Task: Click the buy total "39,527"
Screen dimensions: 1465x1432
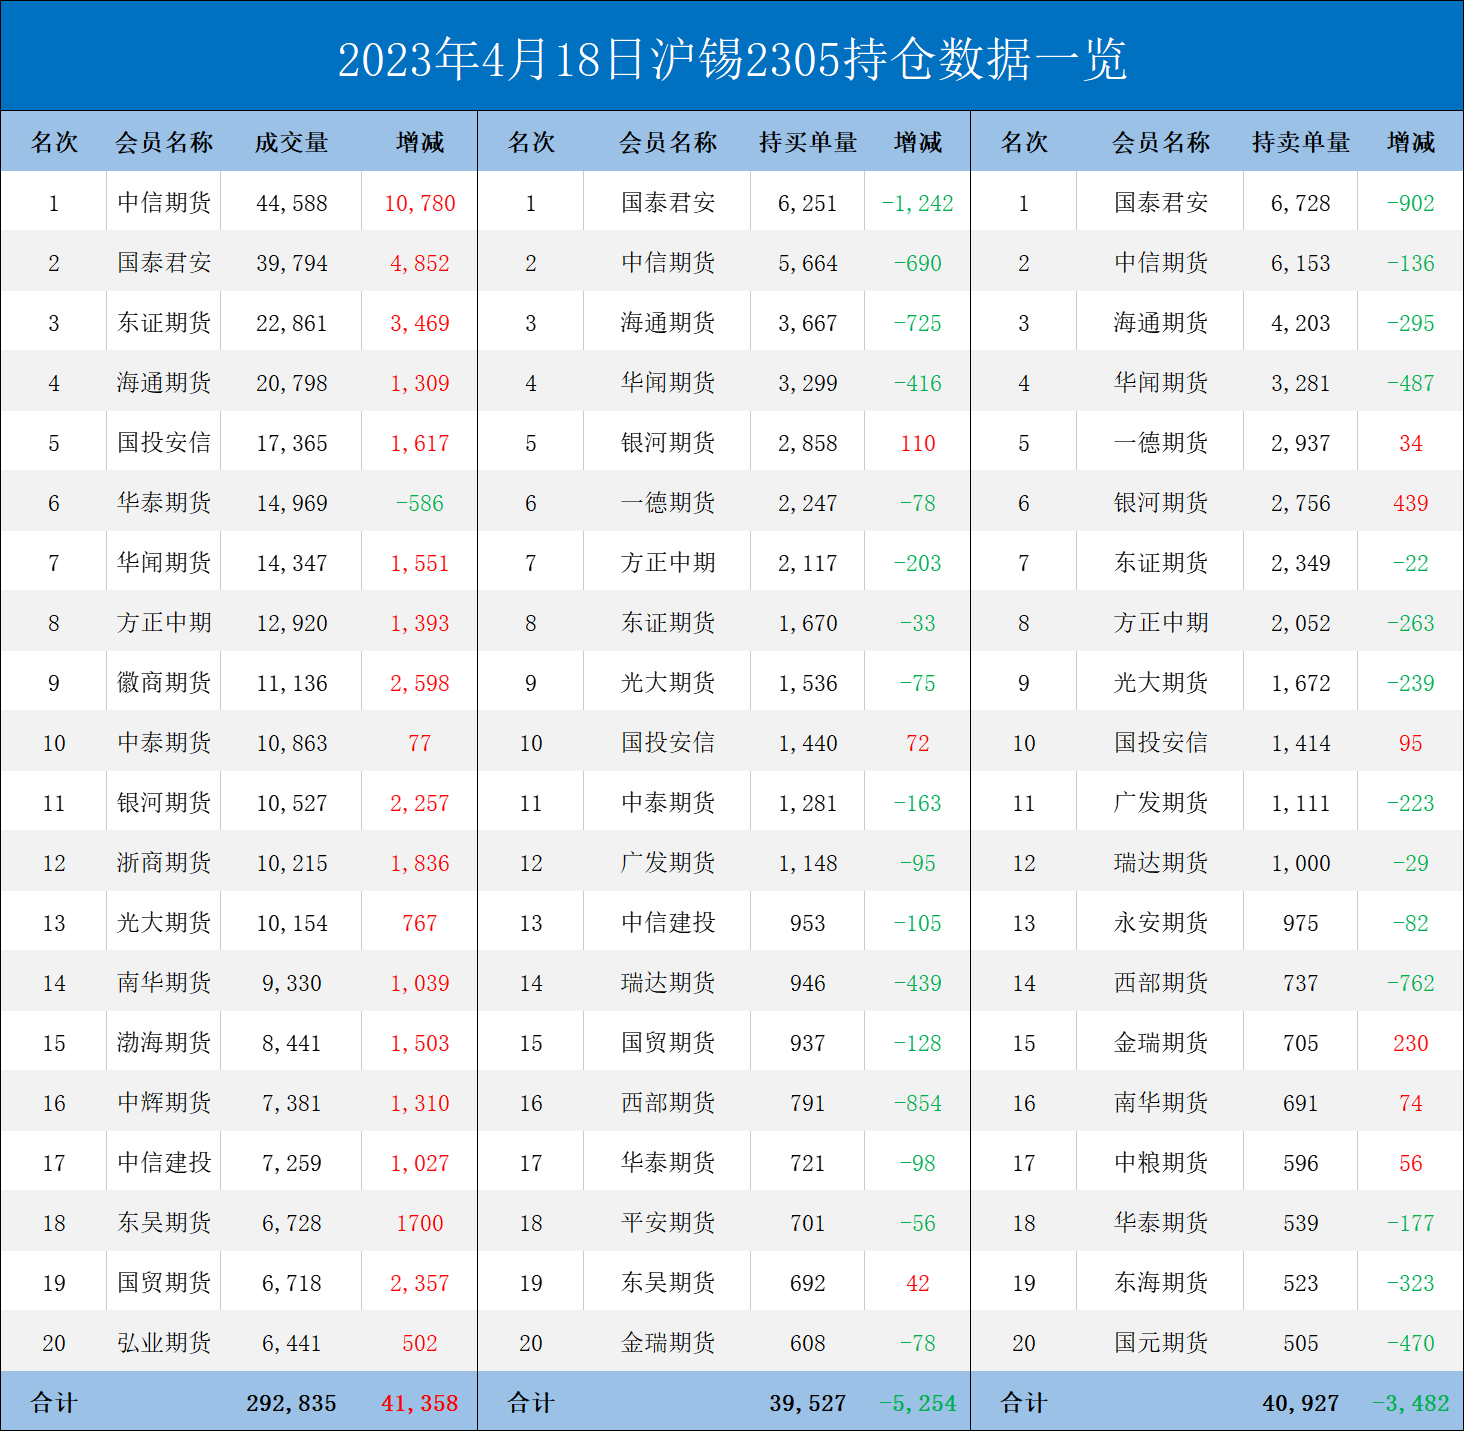Action: 808,1403
